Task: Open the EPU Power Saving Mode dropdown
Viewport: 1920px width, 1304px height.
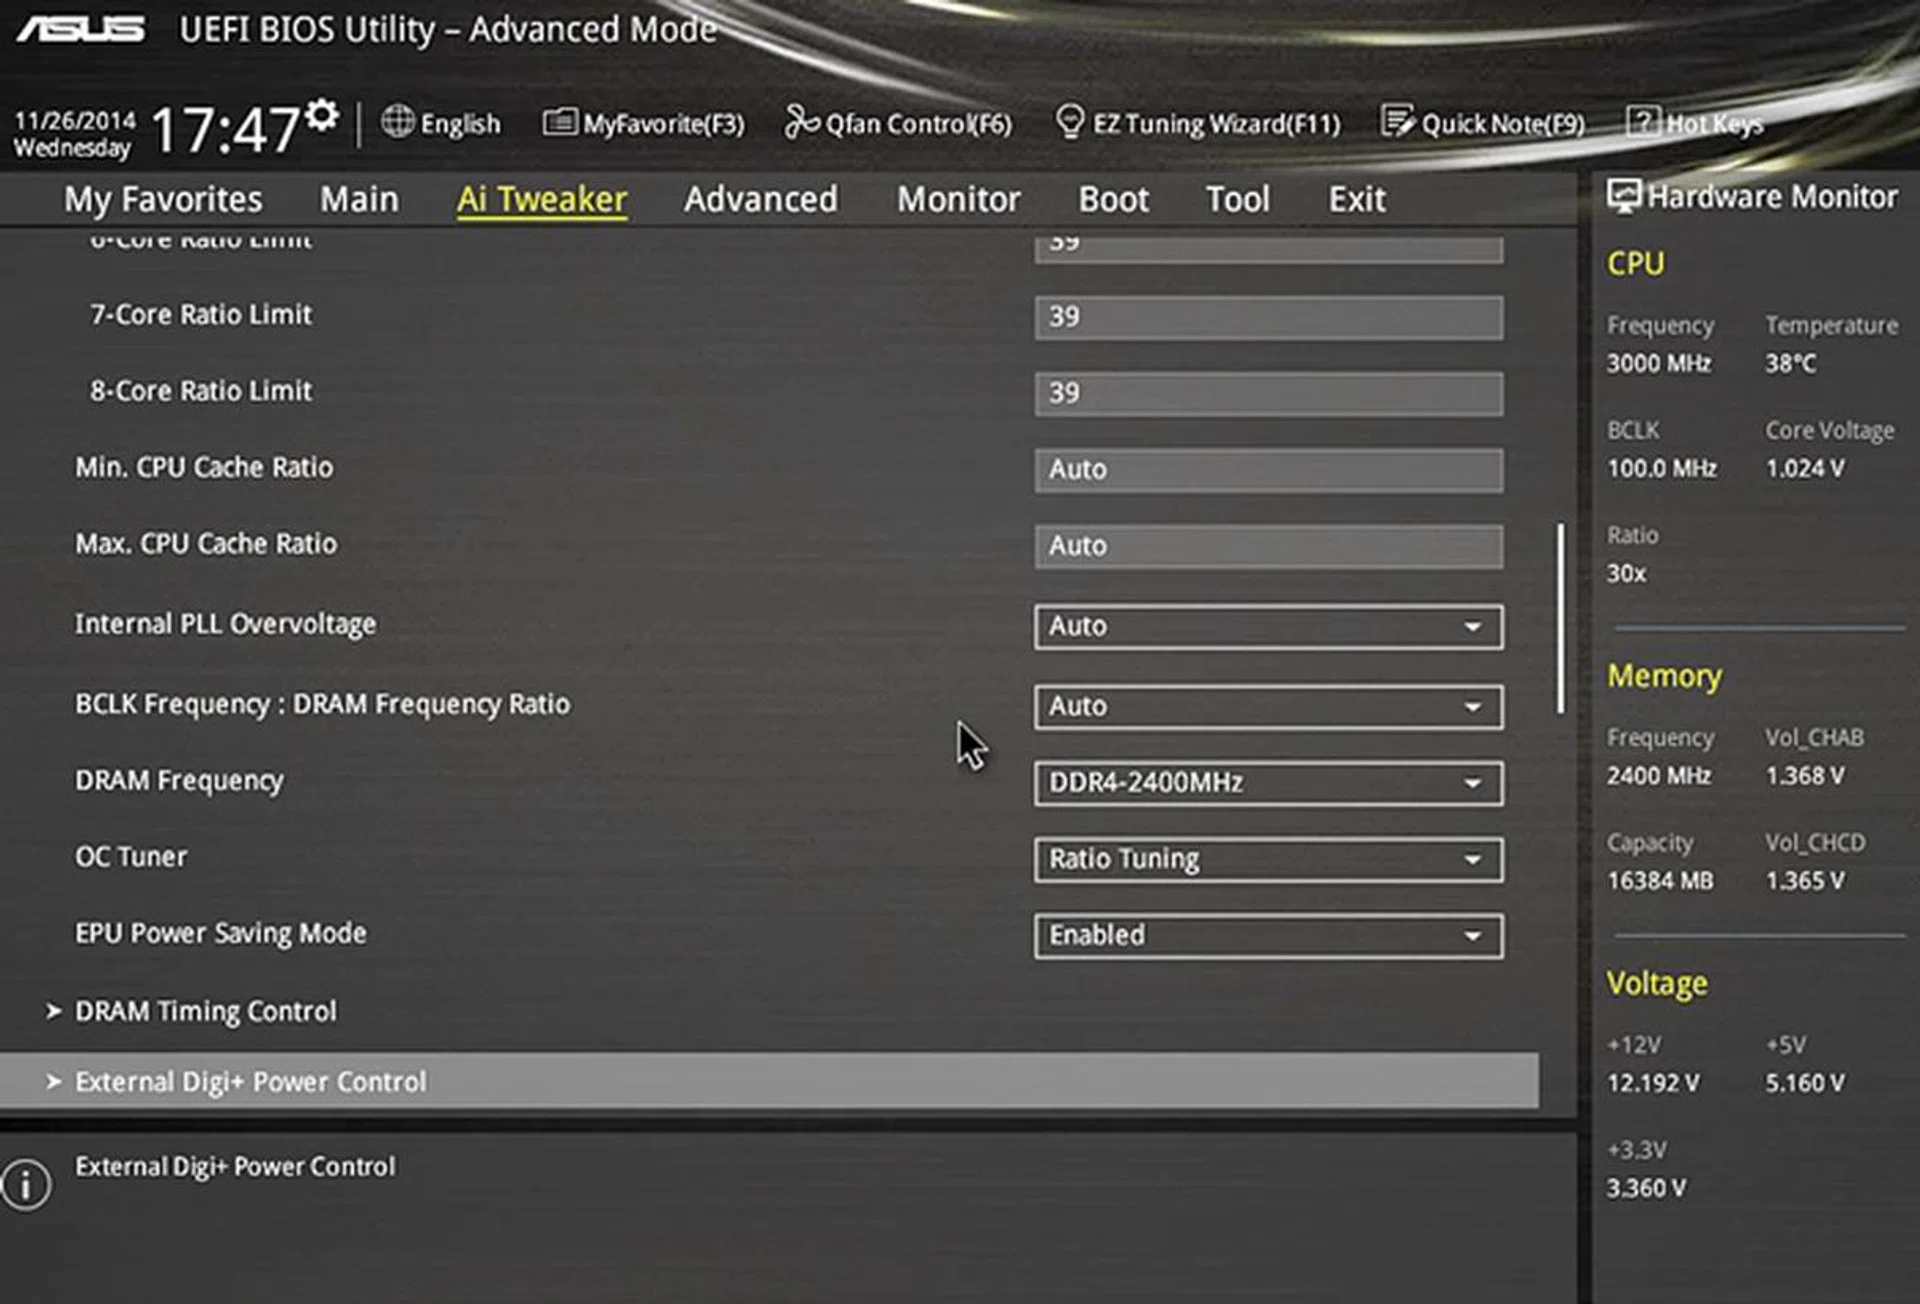Action: click(x=1268, y=936)
